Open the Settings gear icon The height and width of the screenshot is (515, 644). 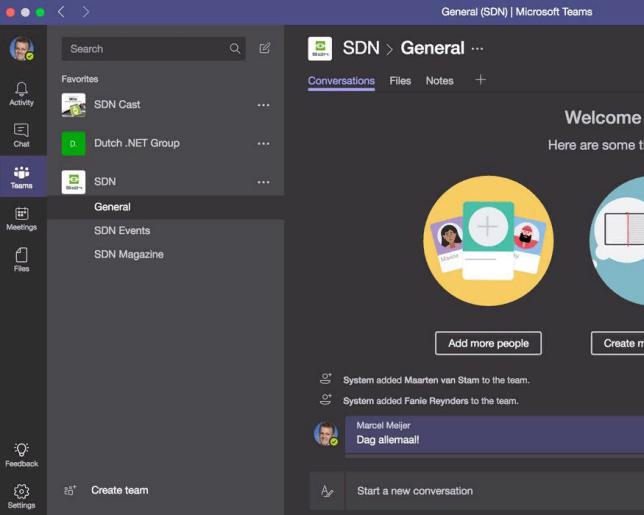click(21, 491)
